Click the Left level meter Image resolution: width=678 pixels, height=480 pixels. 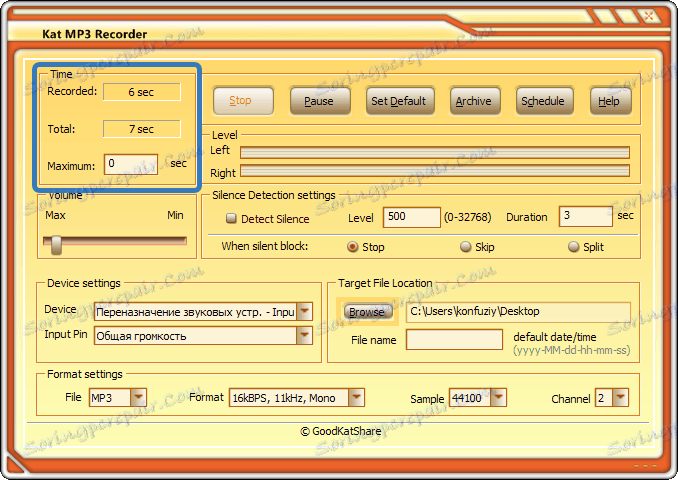[435, 152]
